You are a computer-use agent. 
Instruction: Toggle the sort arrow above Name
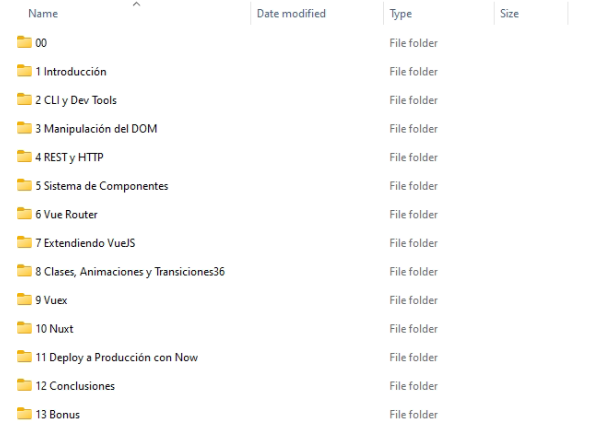pyautogui.click(x=136, y=4)
